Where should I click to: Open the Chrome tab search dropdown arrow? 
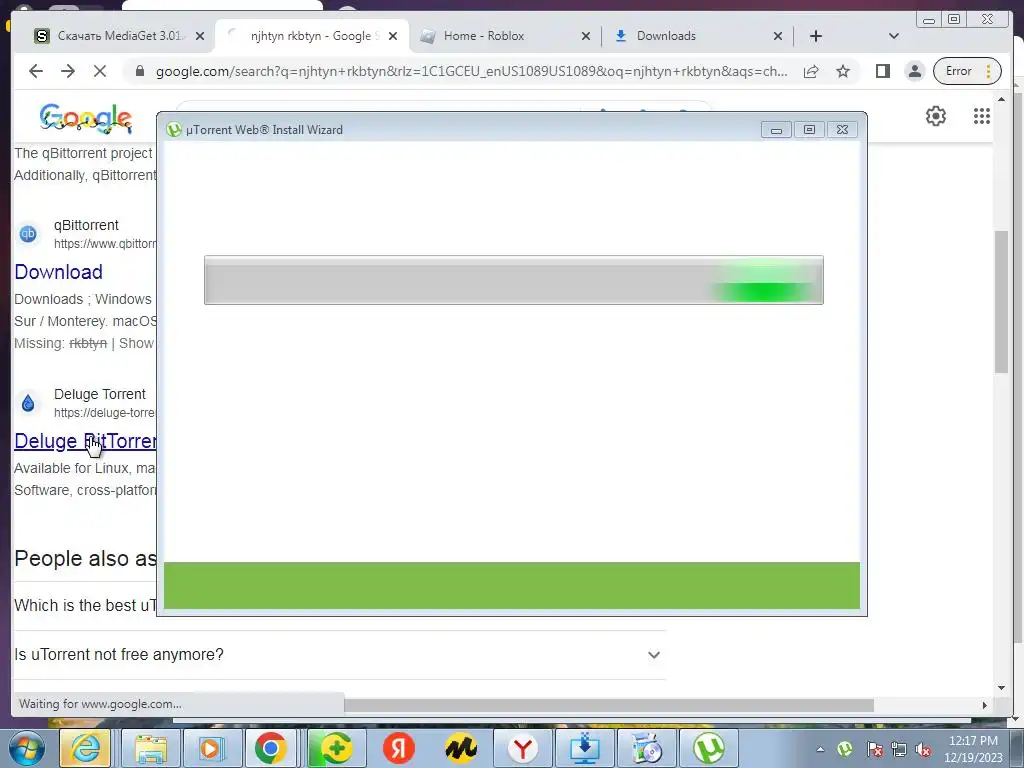coord(894,36)
